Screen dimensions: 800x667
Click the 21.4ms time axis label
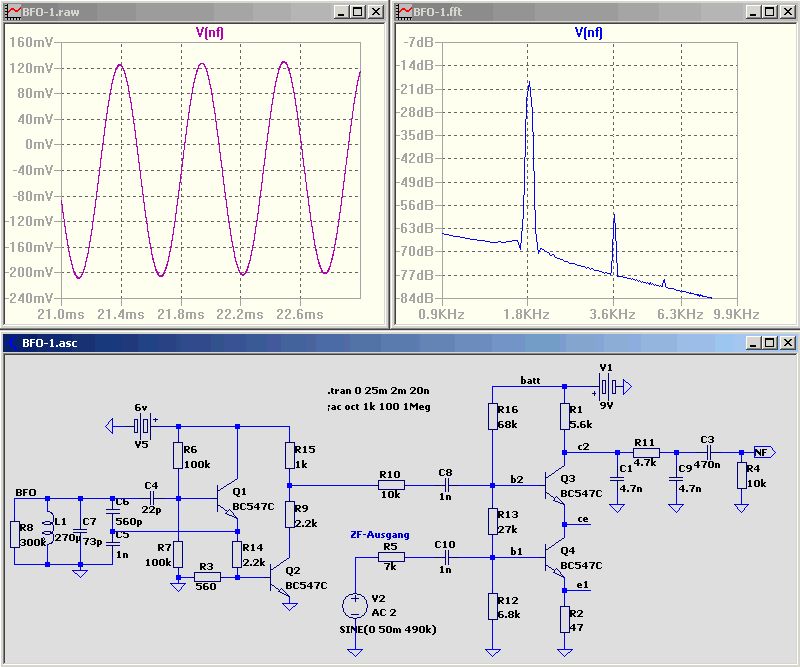(x=121, y=314)
